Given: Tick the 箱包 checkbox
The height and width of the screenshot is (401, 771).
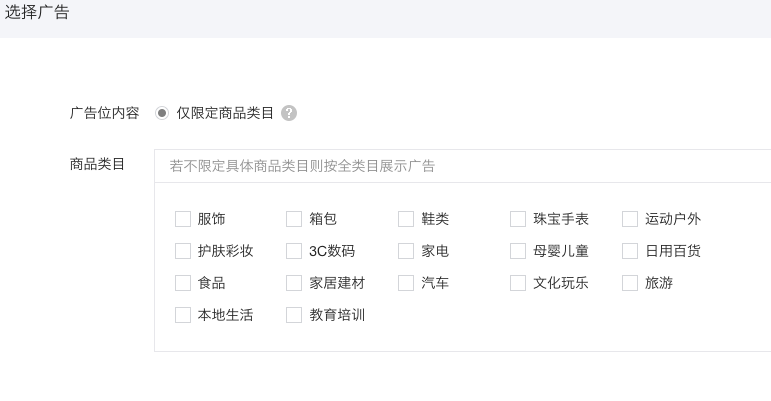Looking at the screenshot, I should point(294,219).
